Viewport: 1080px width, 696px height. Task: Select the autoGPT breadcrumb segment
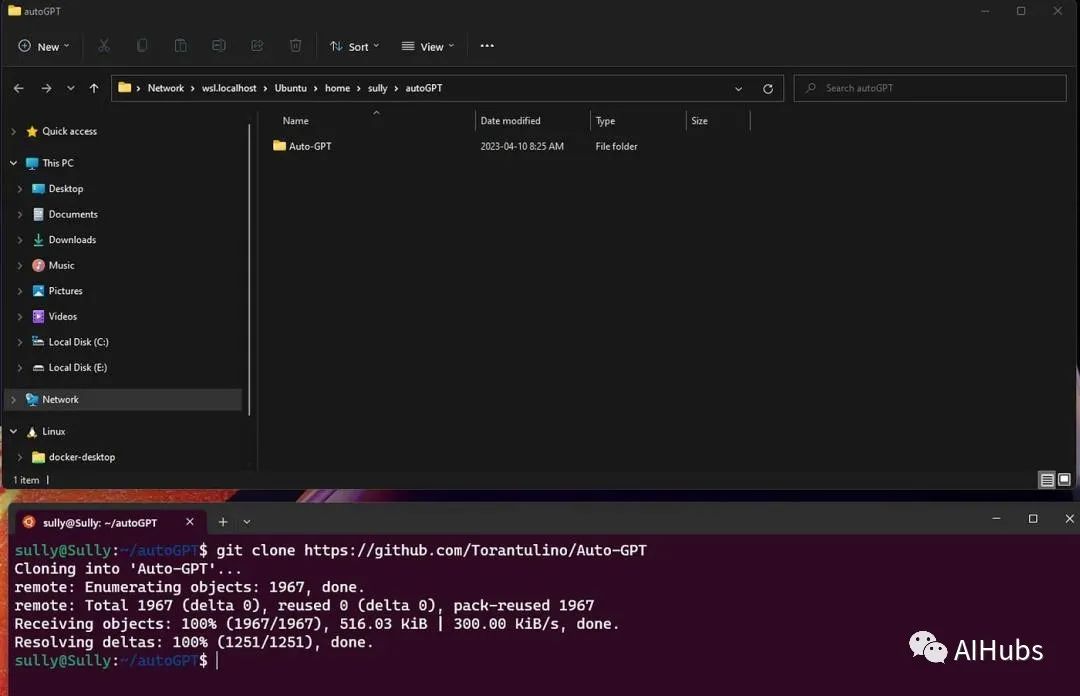(424, 88)
